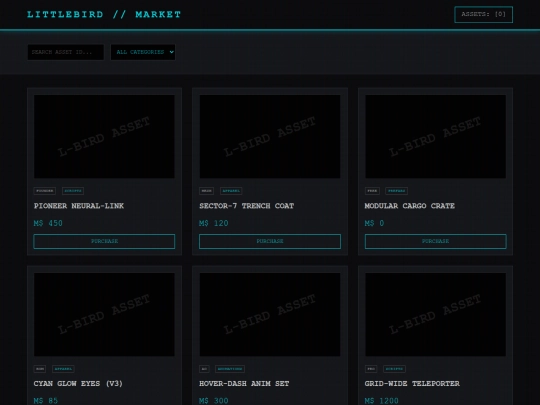This screenshot has height=405, width=540.
Task: Click the PIONEER NEURAL-LINK title
Action: pos(79,206)
